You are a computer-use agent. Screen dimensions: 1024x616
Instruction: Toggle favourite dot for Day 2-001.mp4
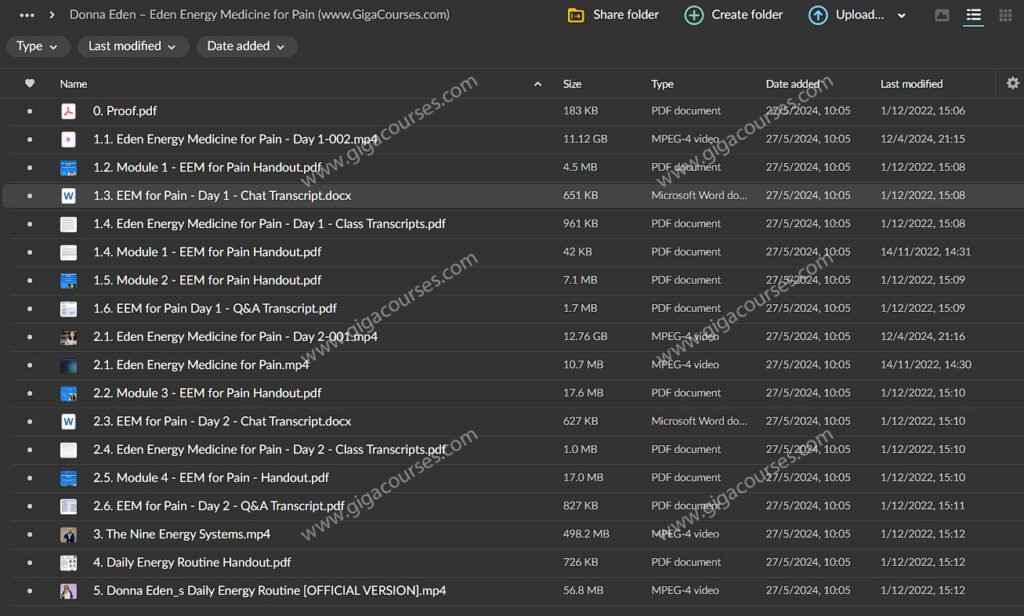pyautogui.click(x=29, y=337)
